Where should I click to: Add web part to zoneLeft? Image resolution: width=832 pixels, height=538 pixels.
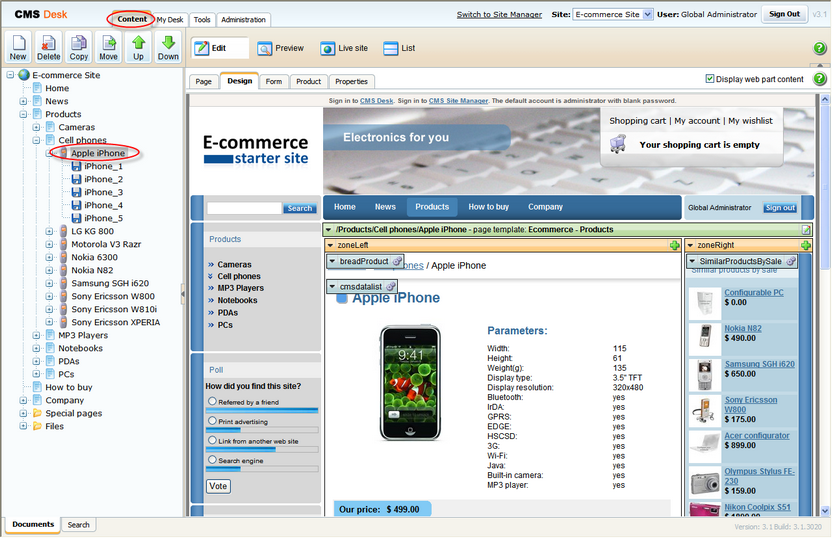click(x=674, y=245)
